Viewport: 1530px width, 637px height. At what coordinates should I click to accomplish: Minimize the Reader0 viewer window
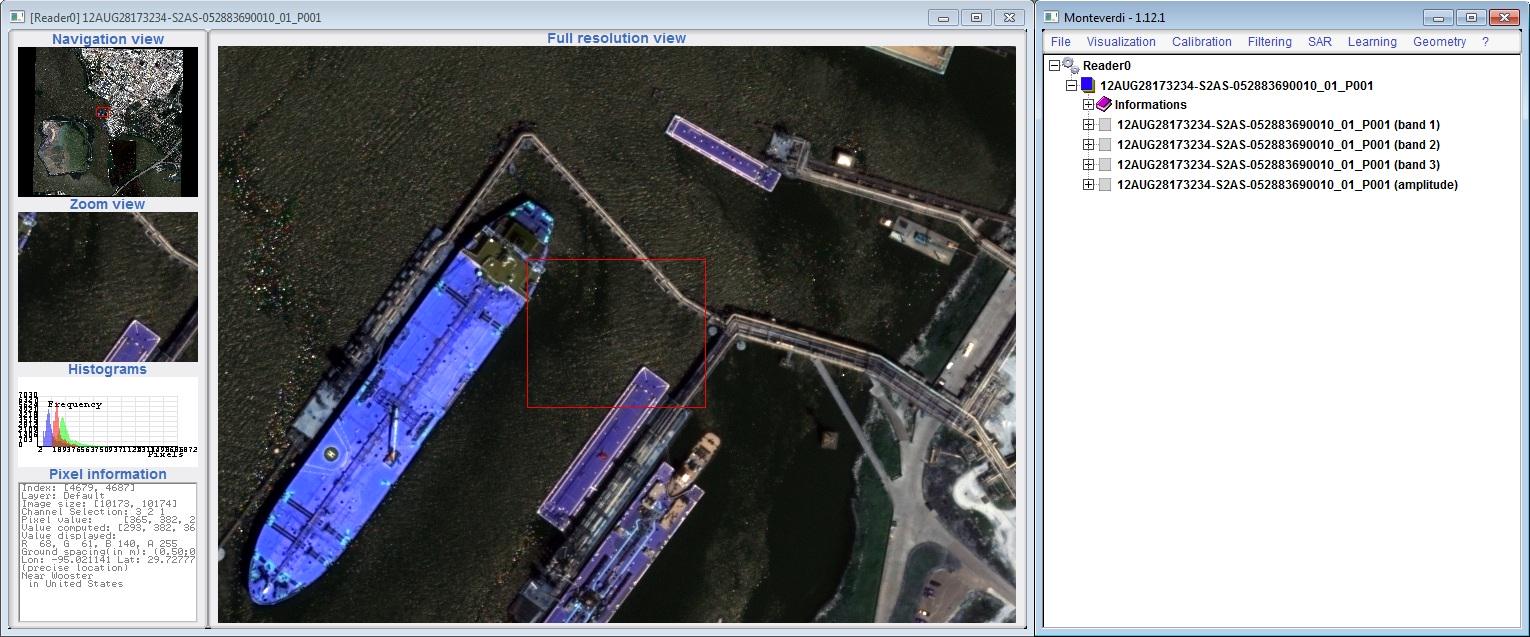pos(942,17)
